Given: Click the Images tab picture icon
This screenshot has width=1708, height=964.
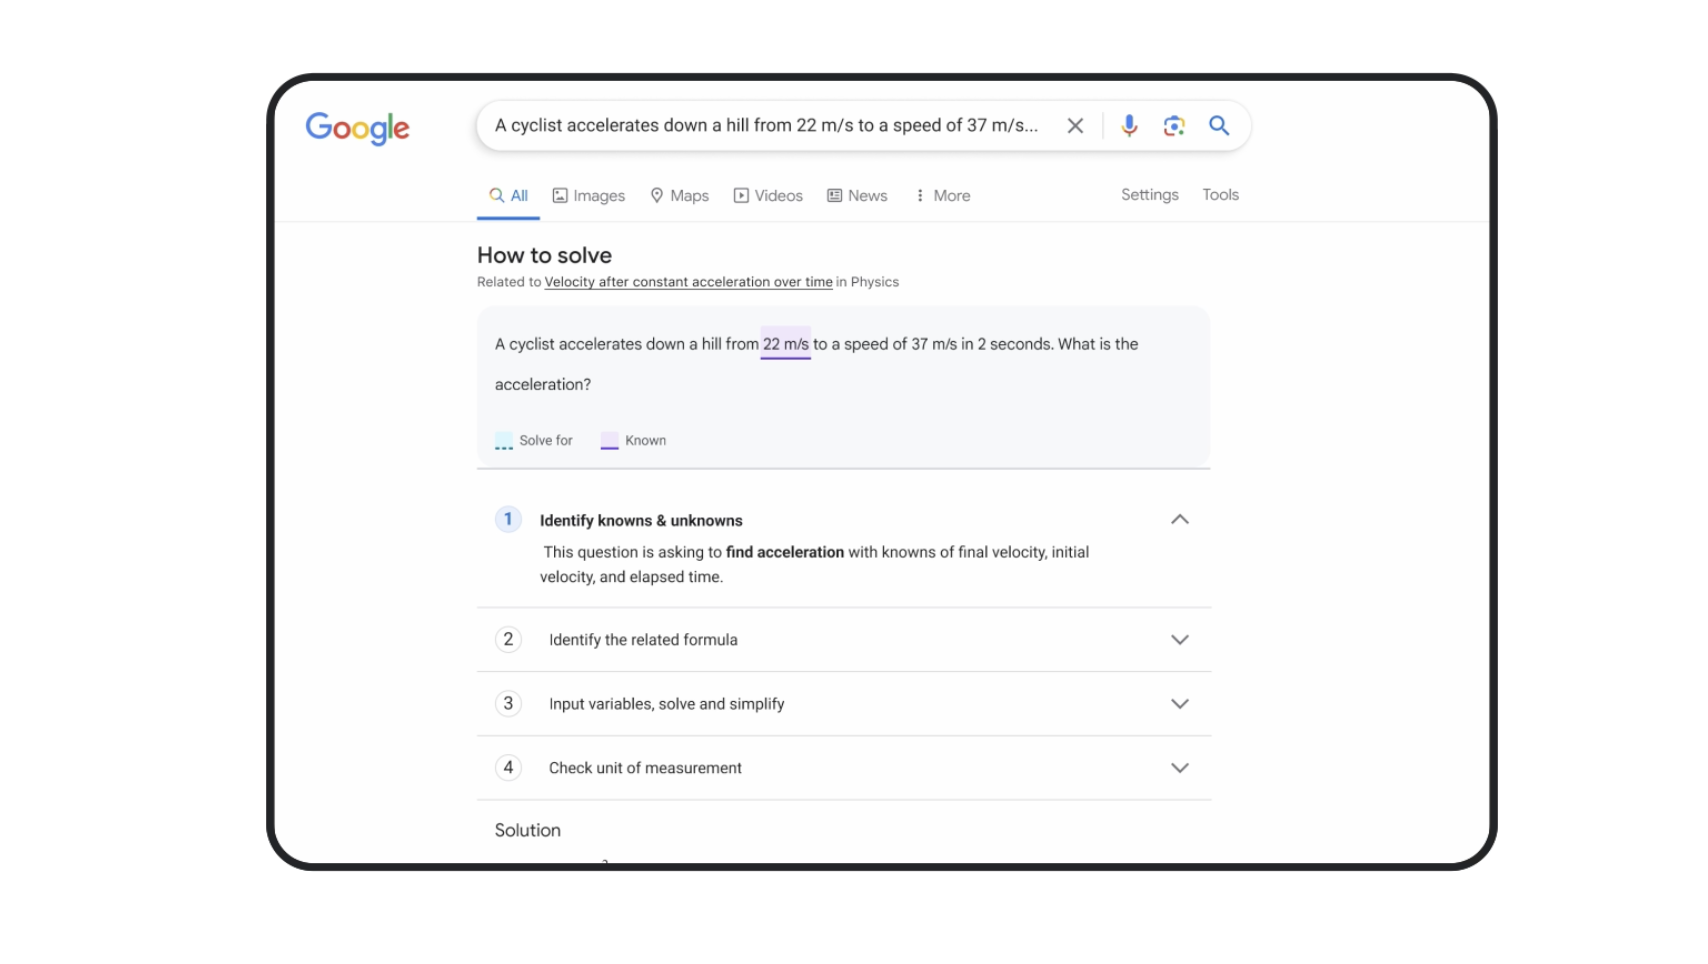Looking at the screenshot, I should click(x=560, y=196).
